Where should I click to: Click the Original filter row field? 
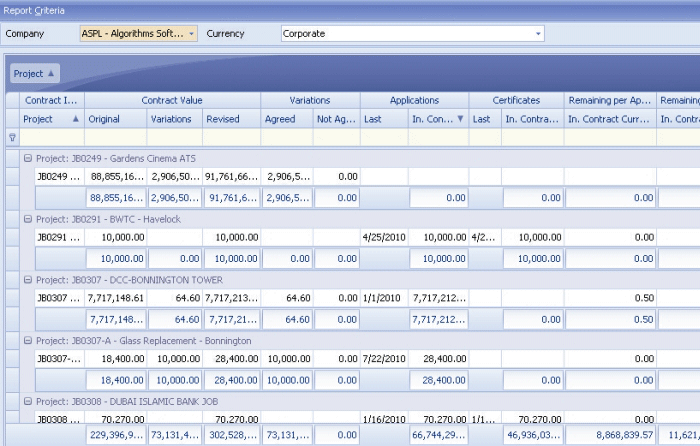(x=116, y=138)
